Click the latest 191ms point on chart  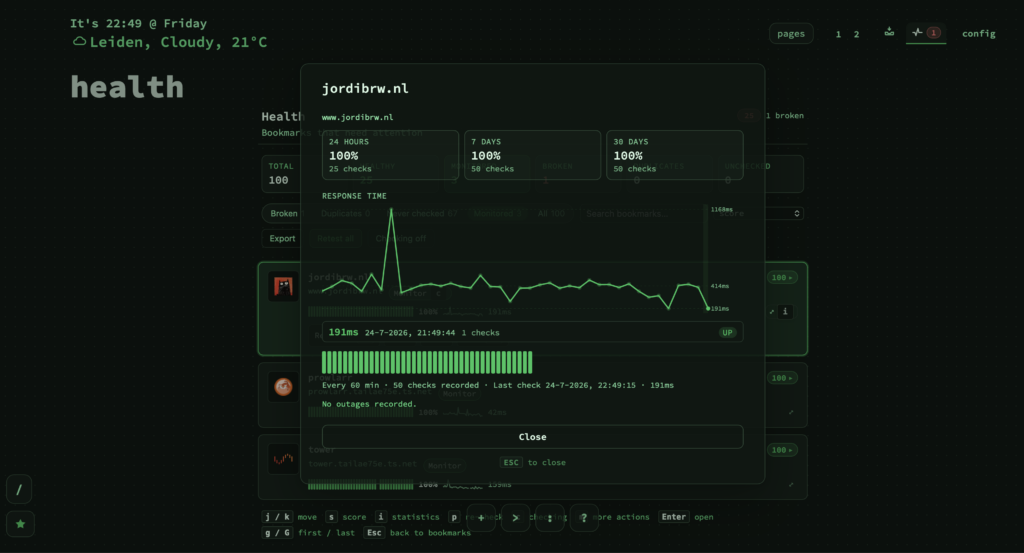[x=708, y=308]
